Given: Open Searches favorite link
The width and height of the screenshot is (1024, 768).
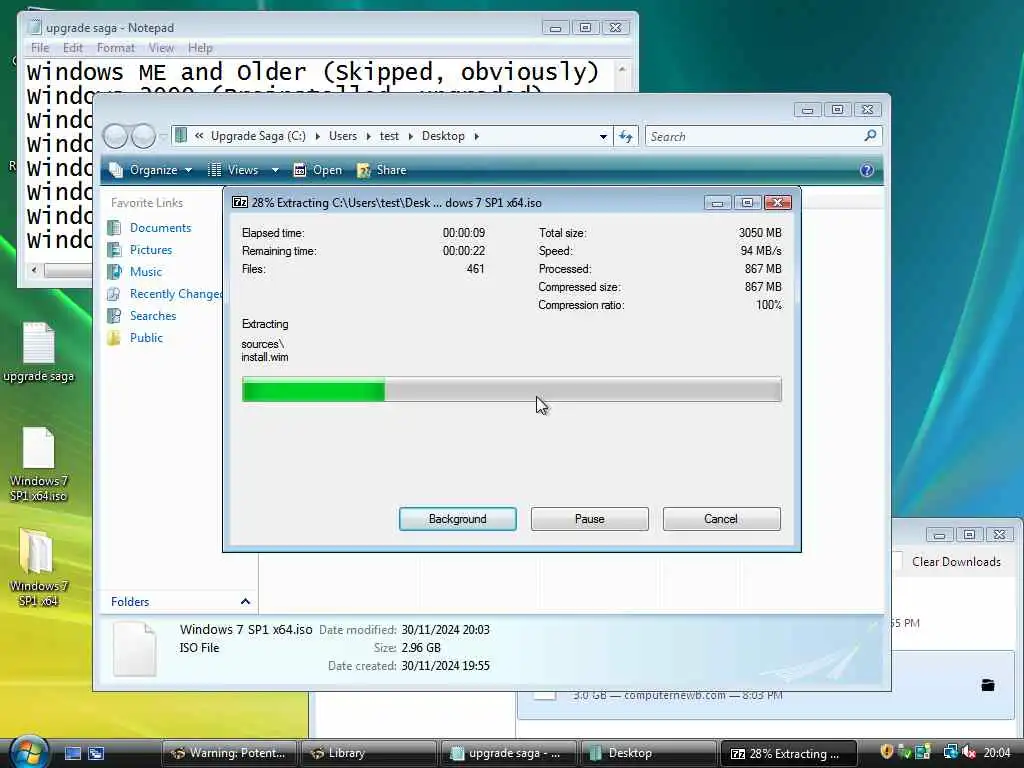Looking at the screenshot, I should 153,316.
